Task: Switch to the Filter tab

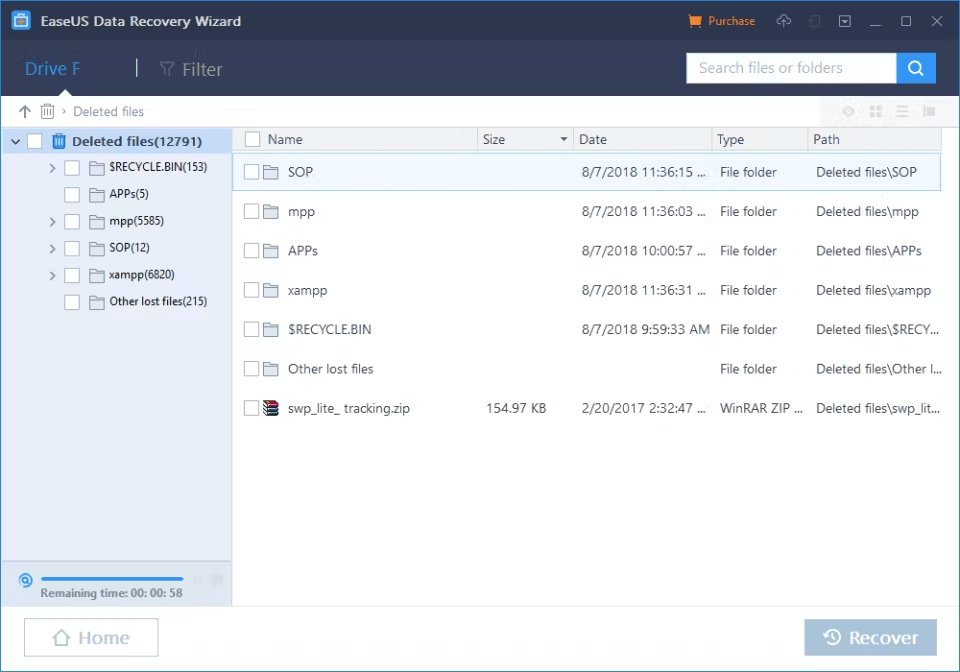Action: (190, 68)
